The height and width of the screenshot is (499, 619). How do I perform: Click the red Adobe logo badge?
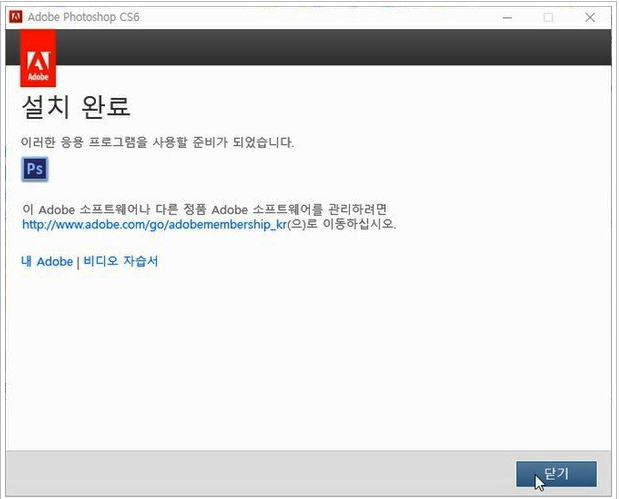point(38,58)
